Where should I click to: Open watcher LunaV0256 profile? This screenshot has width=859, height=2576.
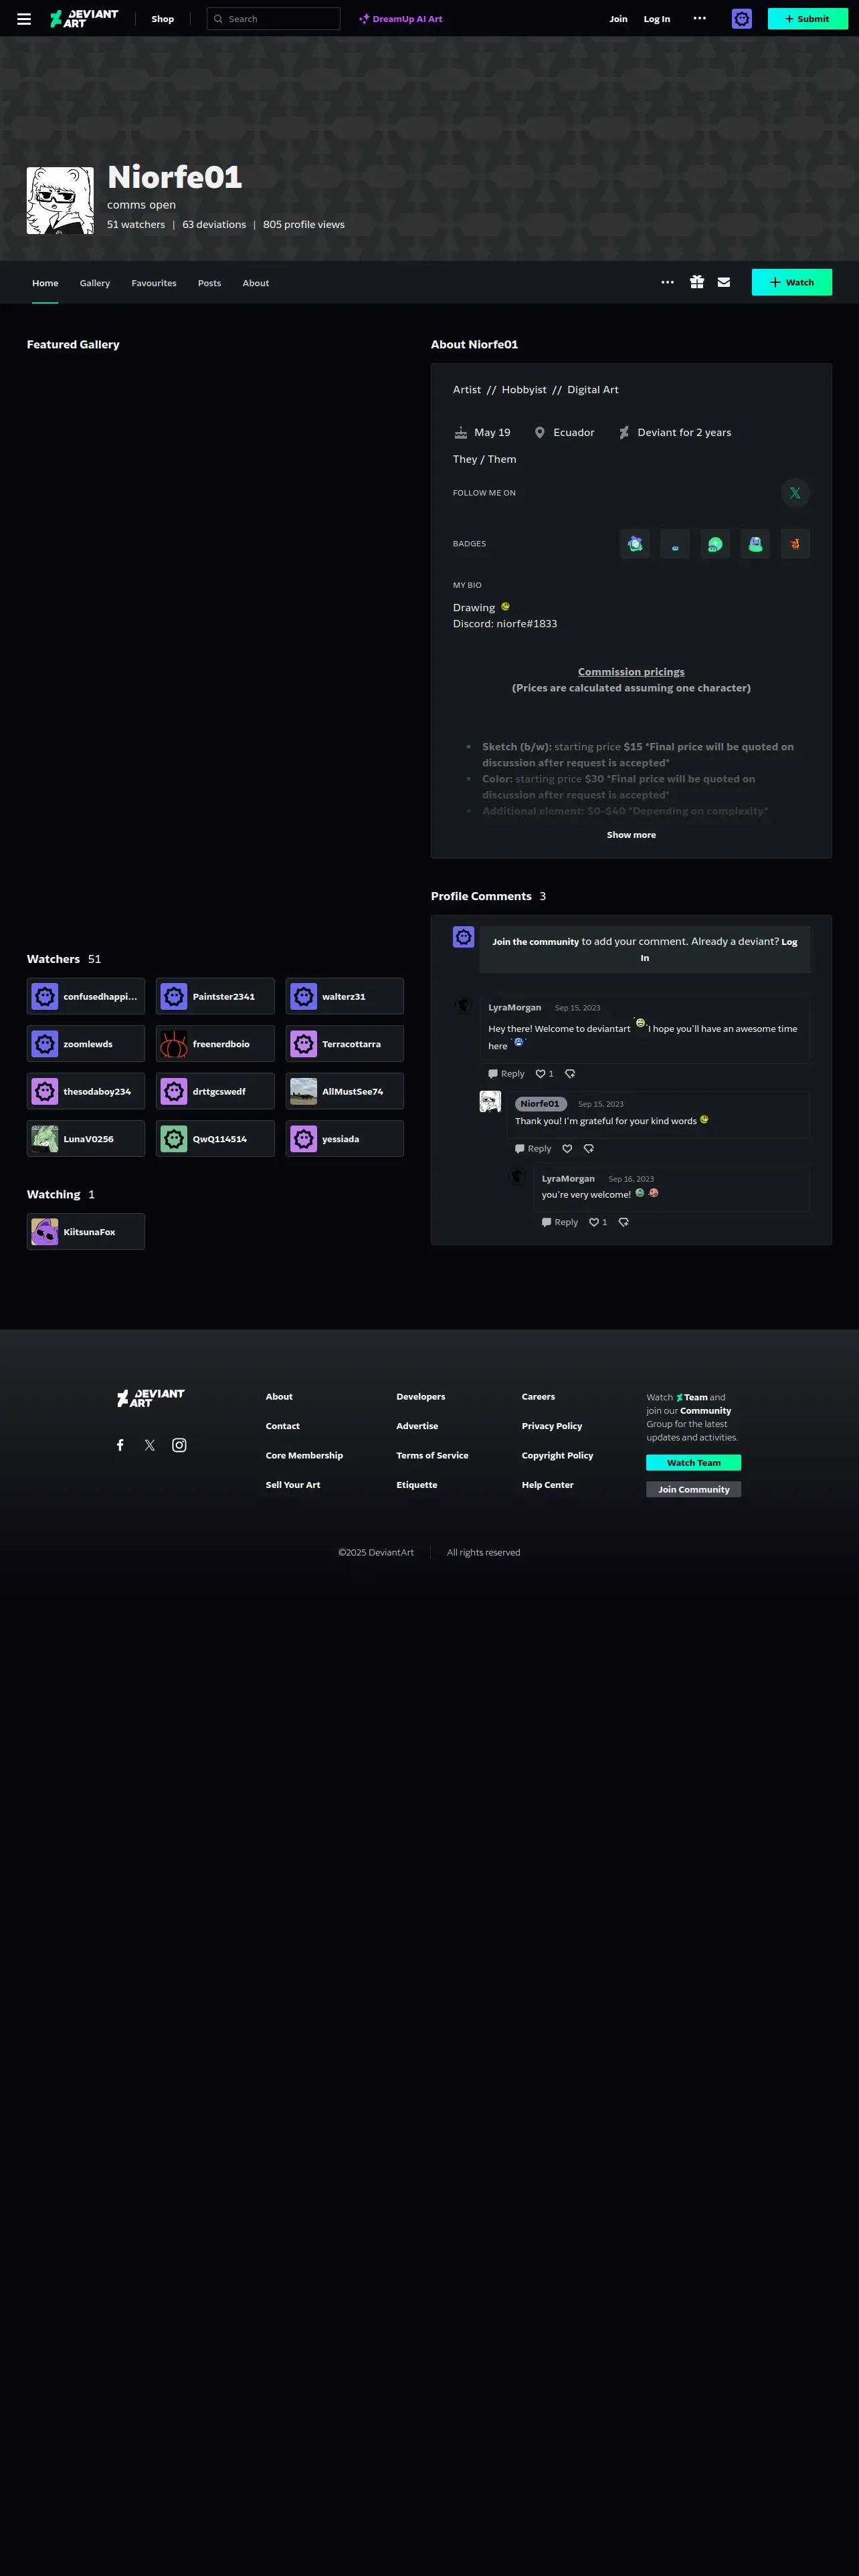click(86, 1139)
